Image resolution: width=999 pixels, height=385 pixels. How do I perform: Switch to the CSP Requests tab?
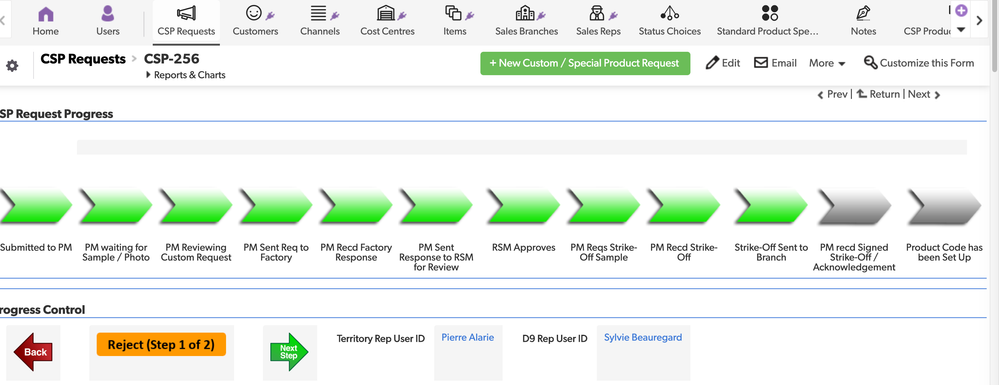coord(186,22)
